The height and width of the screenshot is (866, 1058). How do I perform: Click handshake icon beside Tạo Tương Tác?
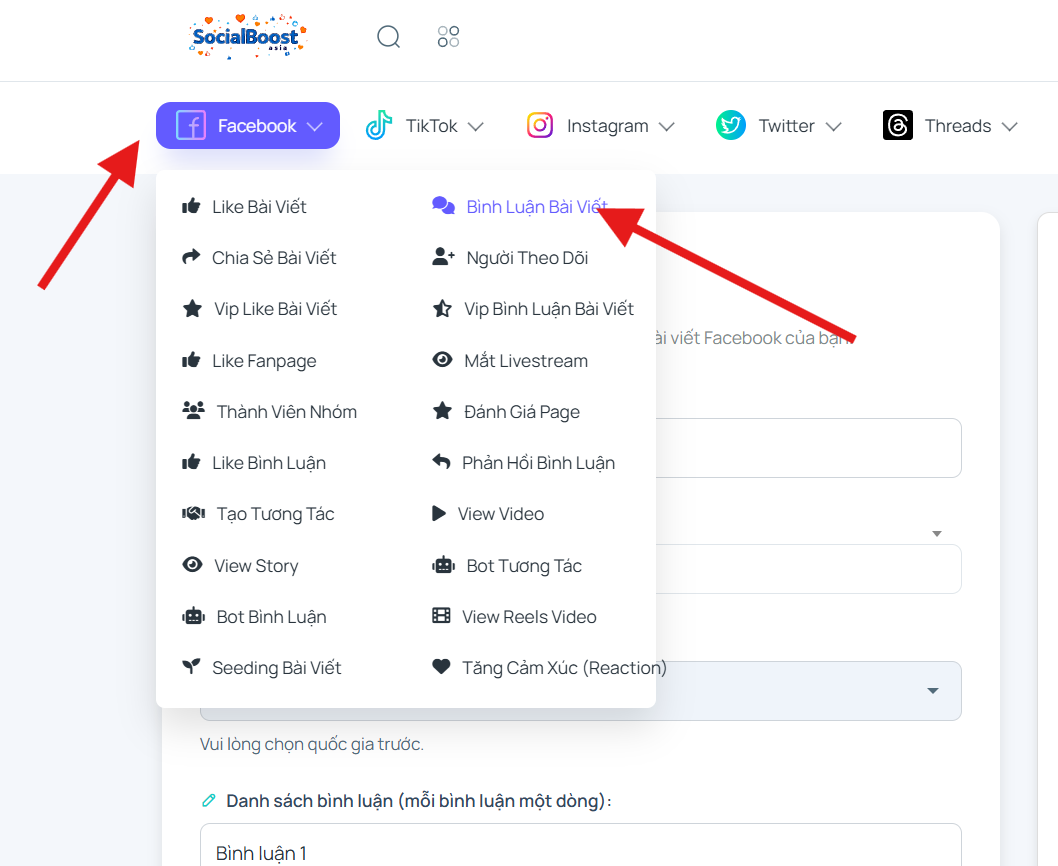(x=194, y=514)
